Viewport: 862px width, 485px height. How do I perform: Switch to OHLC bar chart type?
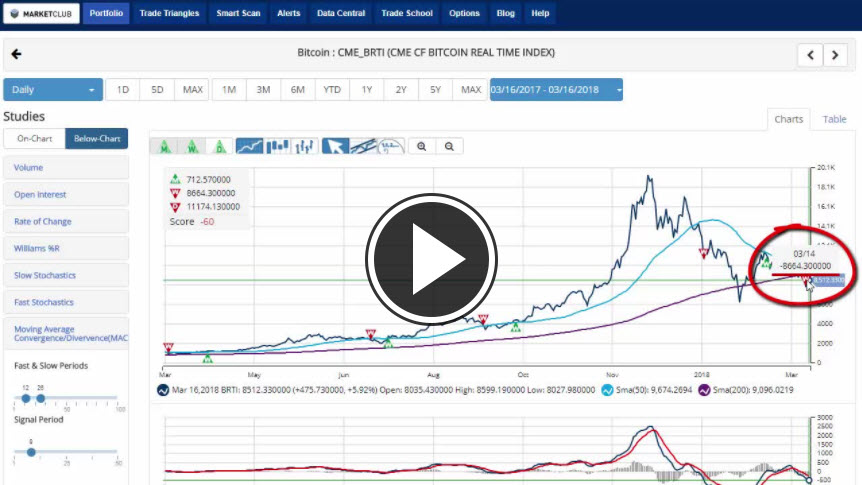(305, 146)
